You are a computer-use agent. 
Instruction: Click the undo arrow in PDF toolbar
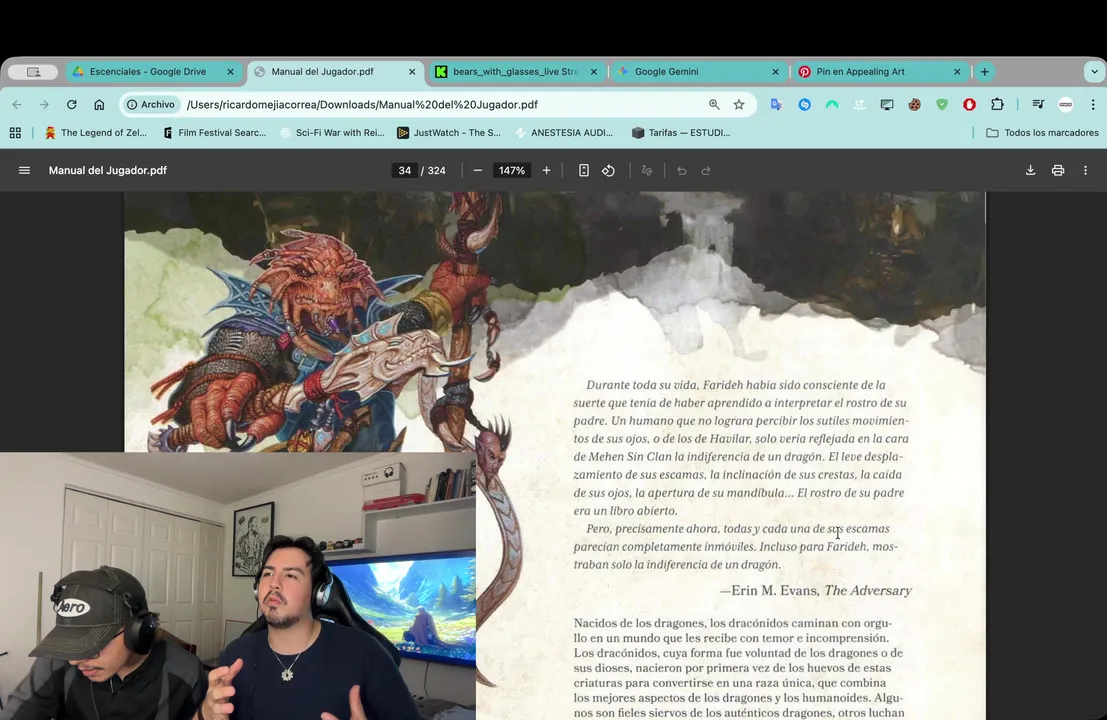tap(681, 170)
